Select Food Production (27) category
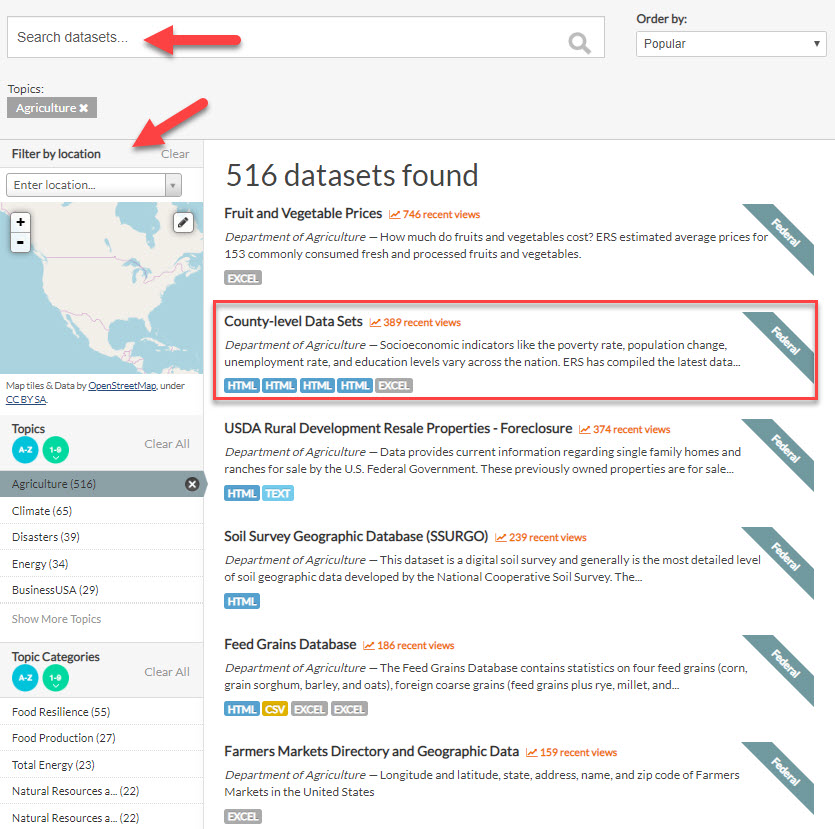 tap(62, 737)
